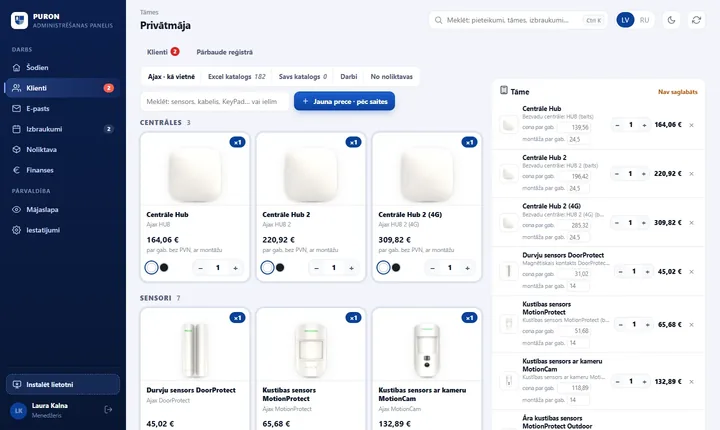Focus the product search field
720x430 pixels.
click(x=215, y=102)
